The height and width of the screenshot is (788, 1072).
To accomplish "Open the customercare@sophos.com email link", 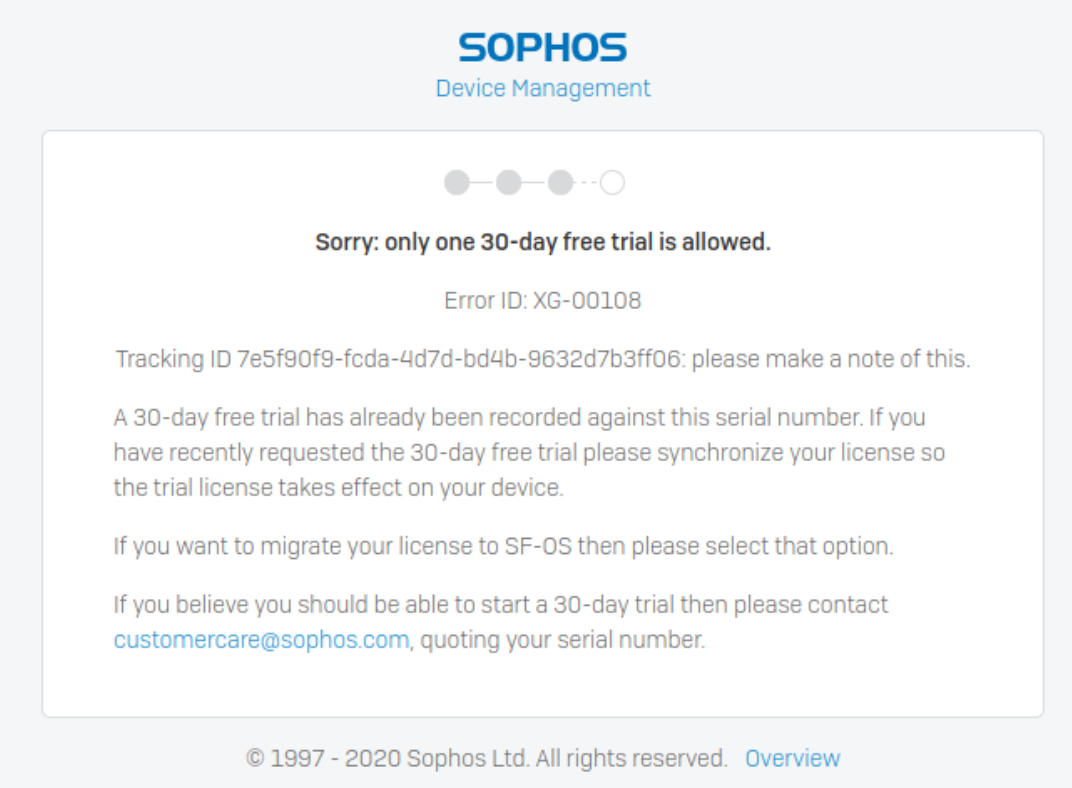I will click(x=261, y=640).
